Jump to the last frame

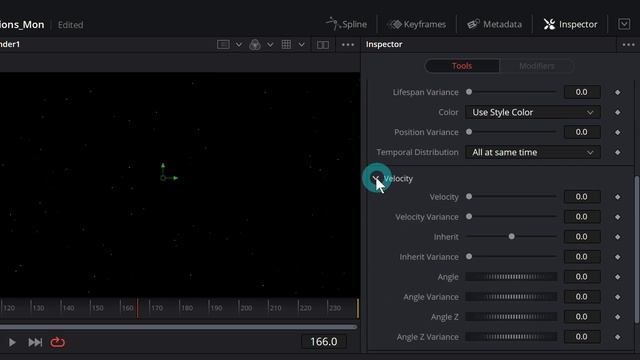pyautogui.click(x=35, y=342)
